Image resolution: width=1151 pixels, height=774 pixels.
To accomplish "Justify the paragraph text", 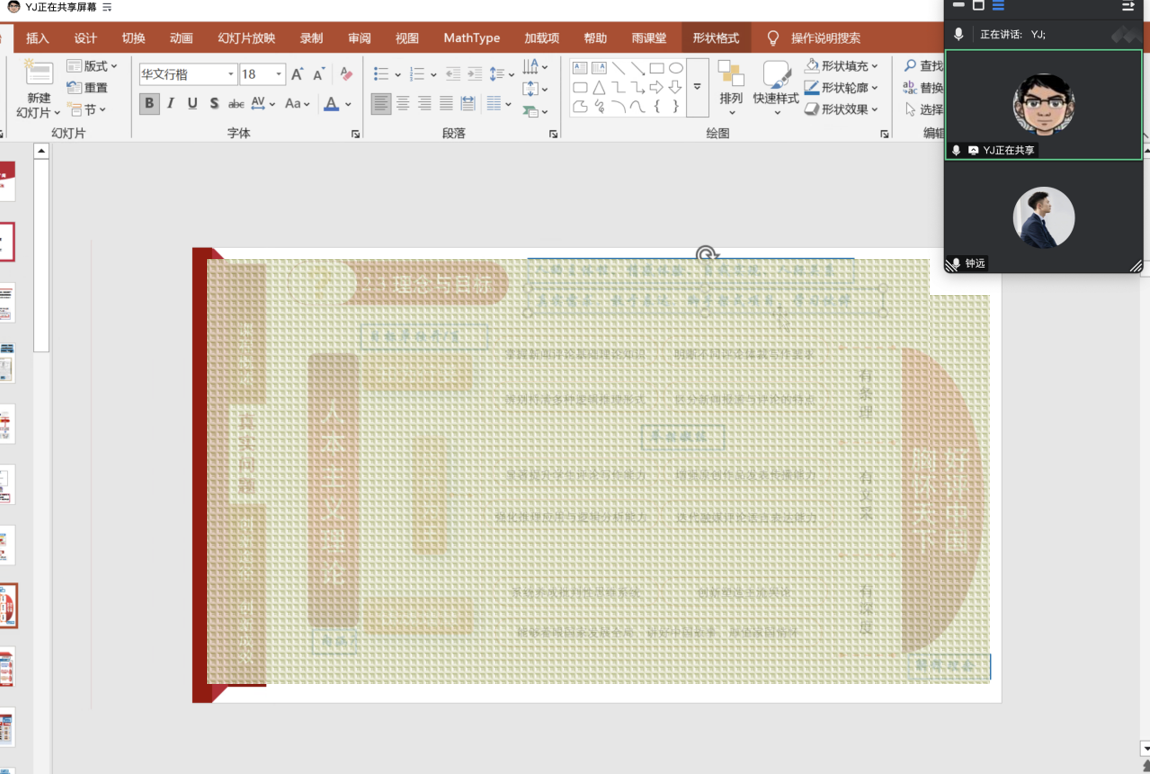I will tap(446, 104).
